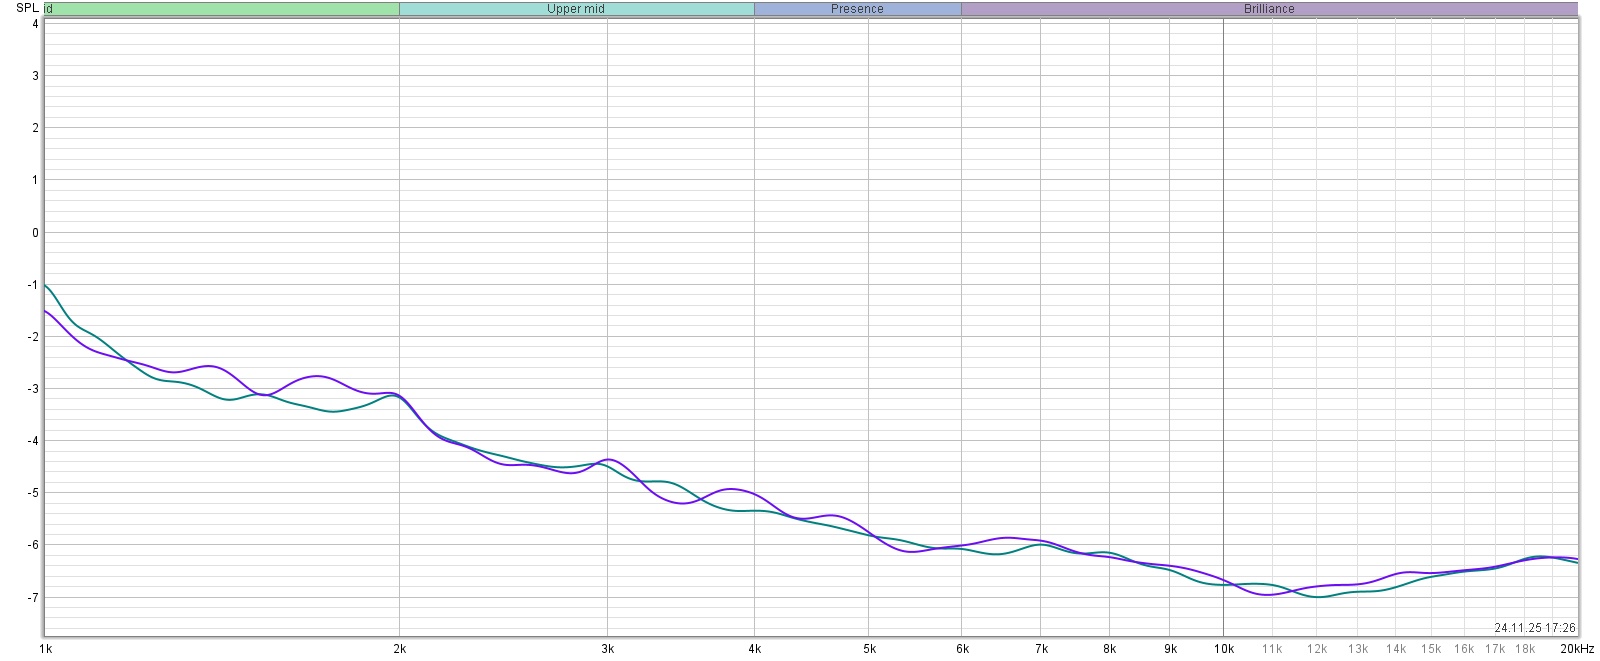
Task: Click the vertical cursor line at 10k
Action: pos(1223,300)
